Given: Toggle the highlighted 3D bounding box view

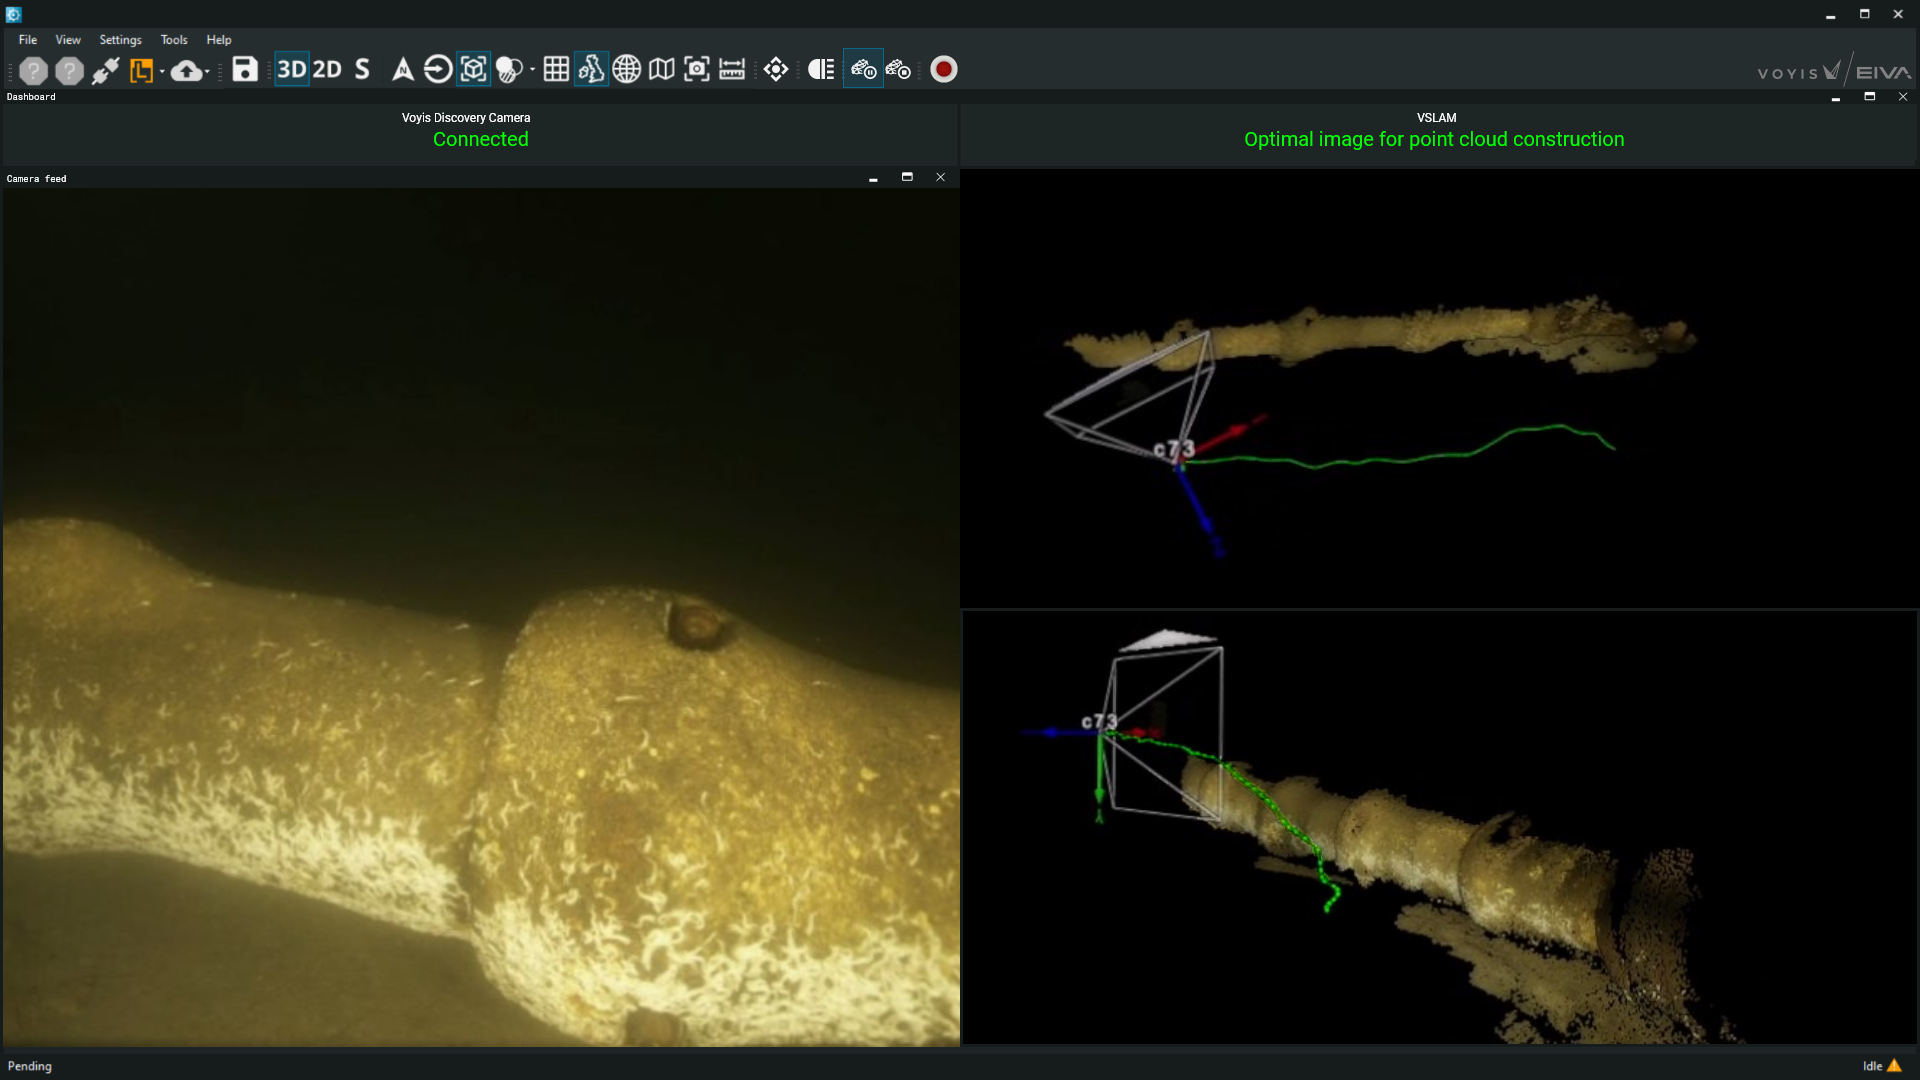Looking at the screenshot, I should click(474, 69).
